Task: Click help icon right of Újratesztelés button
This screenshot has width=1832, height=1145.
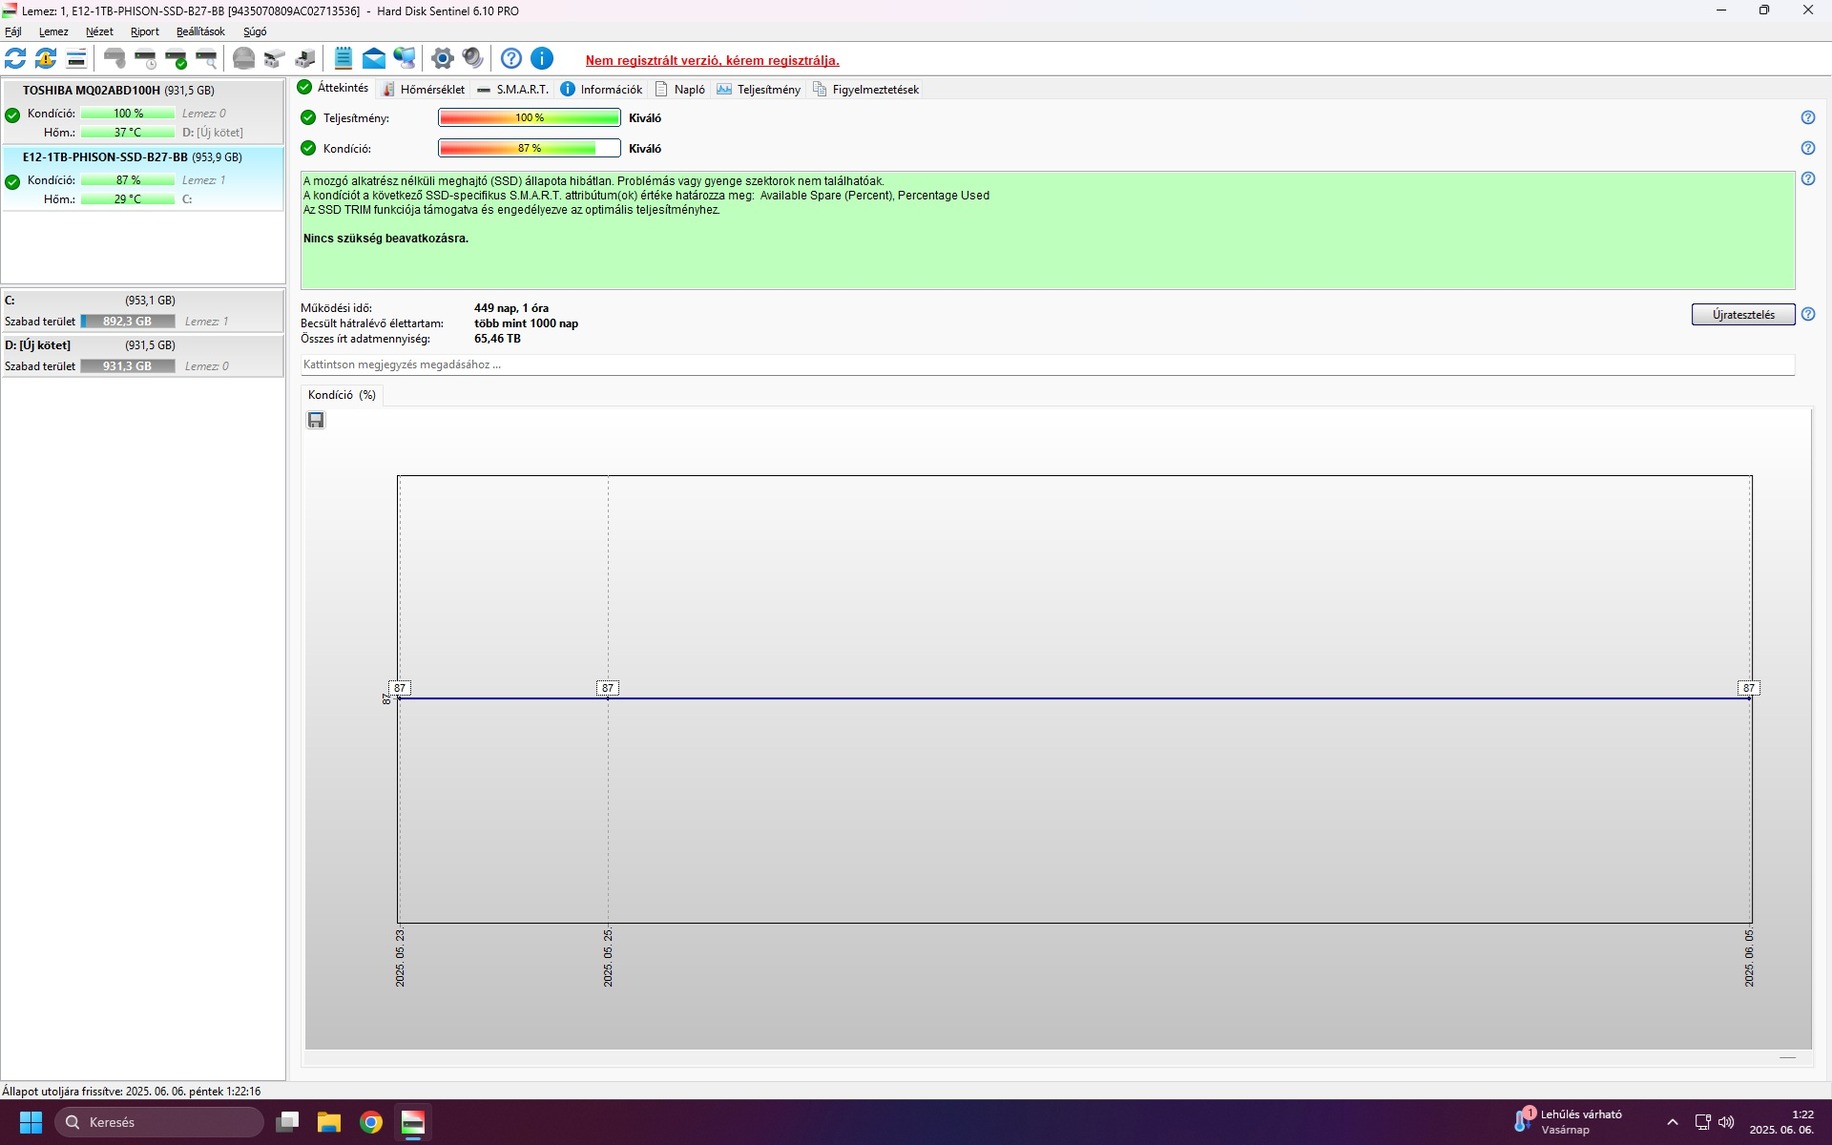Action: tap(1808, 314)
